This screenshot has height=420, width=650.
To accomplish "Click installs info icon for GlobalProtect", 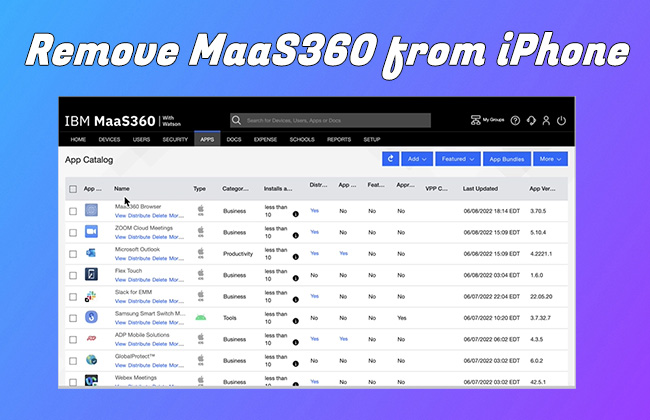I will point(296,364).
